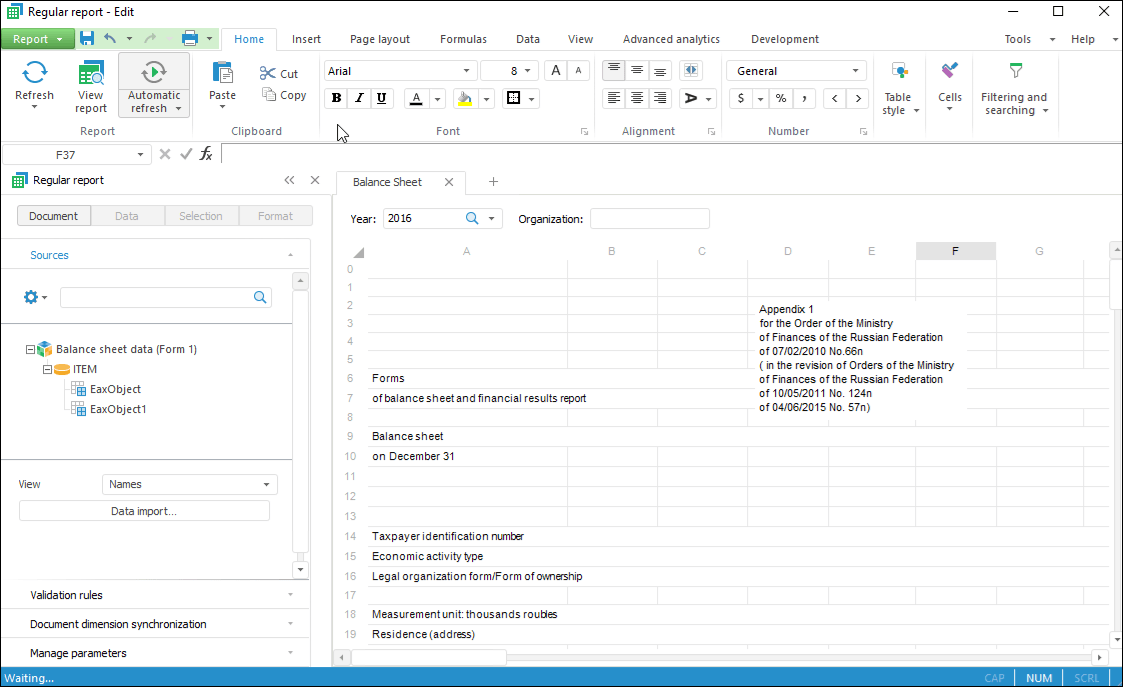Click the yellow fill color swatch
1123x687 pixels.
[464, 98]
